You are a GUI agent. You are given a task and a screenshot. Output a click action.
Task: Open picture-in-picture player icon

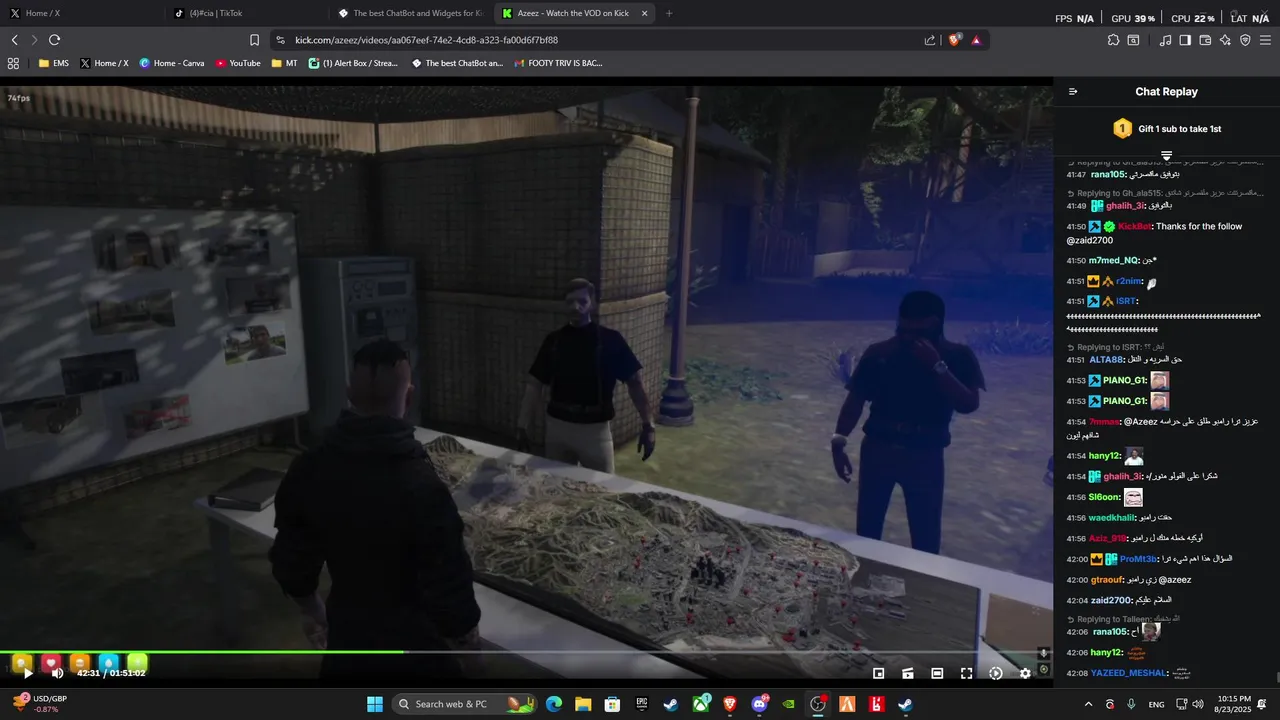pyautogui.click(x=878, y=674)
